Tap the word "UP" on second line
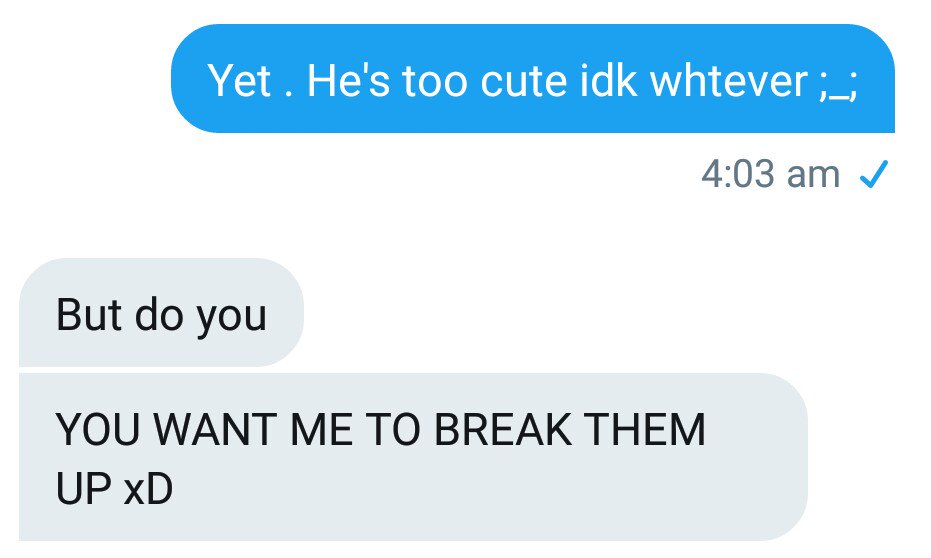Viewport: 931px width, 558px height. pyautogui.click(x=84, y=489)
